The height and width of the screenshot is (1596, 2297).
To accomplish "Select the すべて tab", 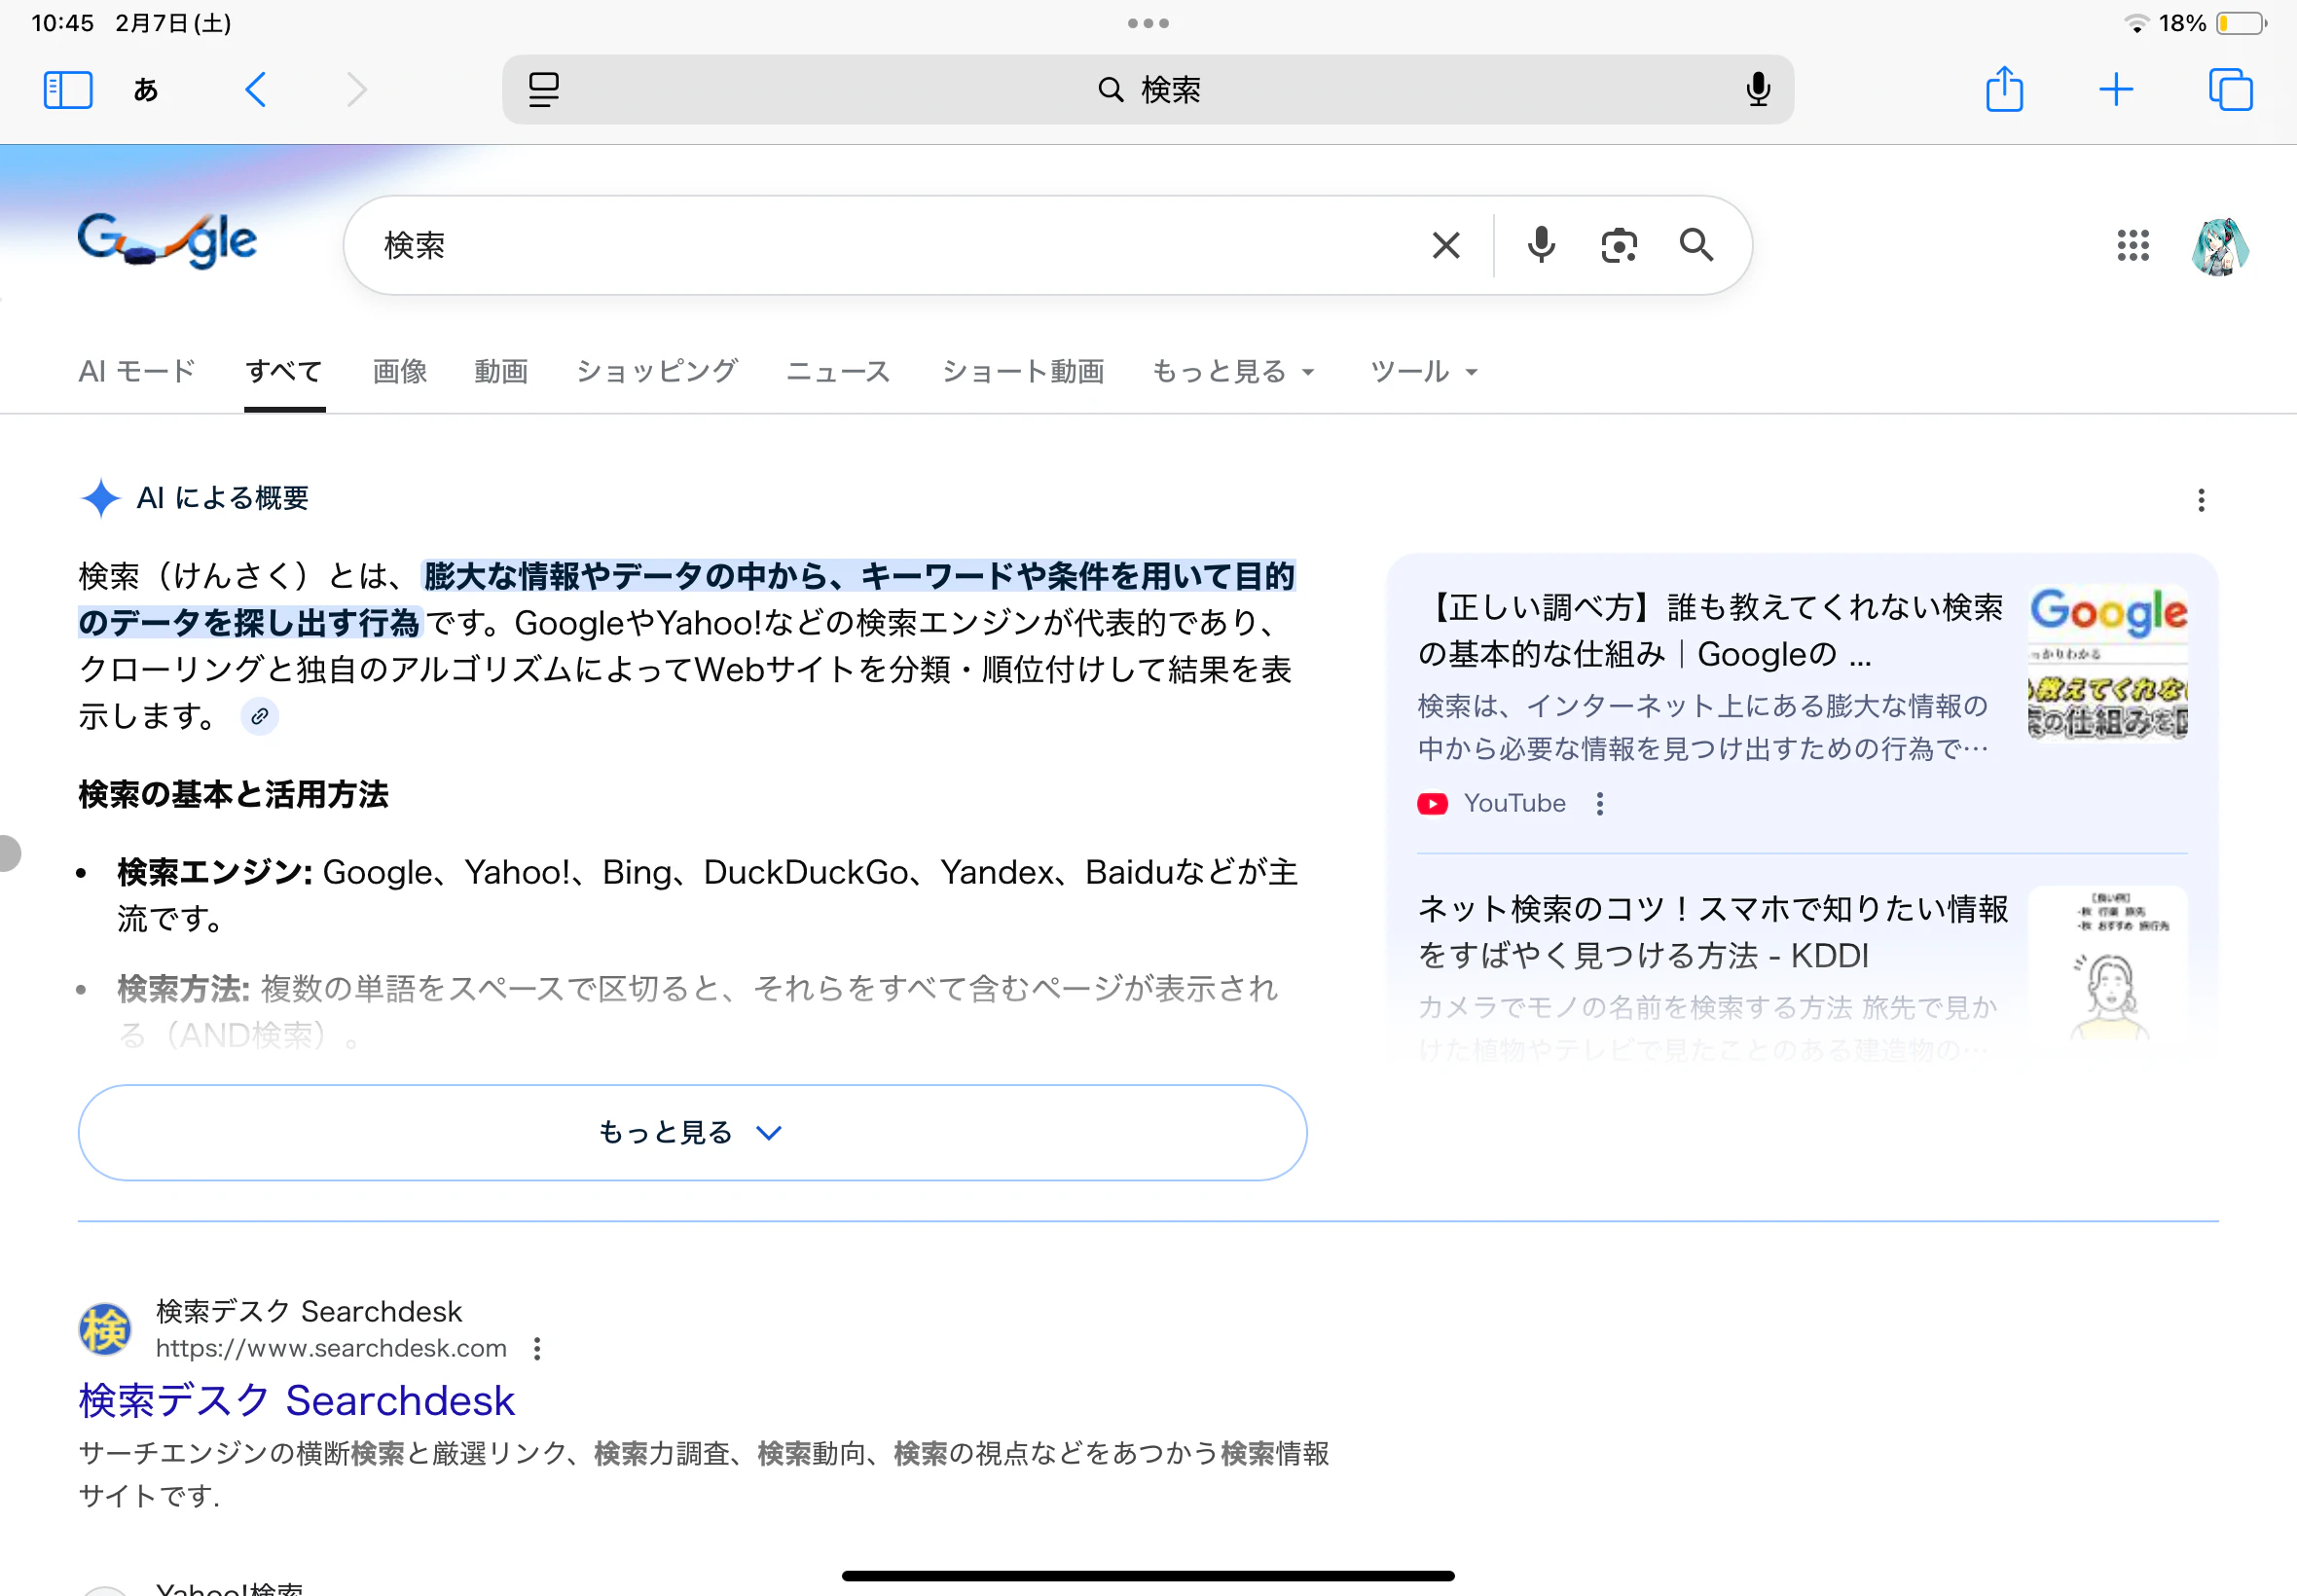I will pos(284,372).
